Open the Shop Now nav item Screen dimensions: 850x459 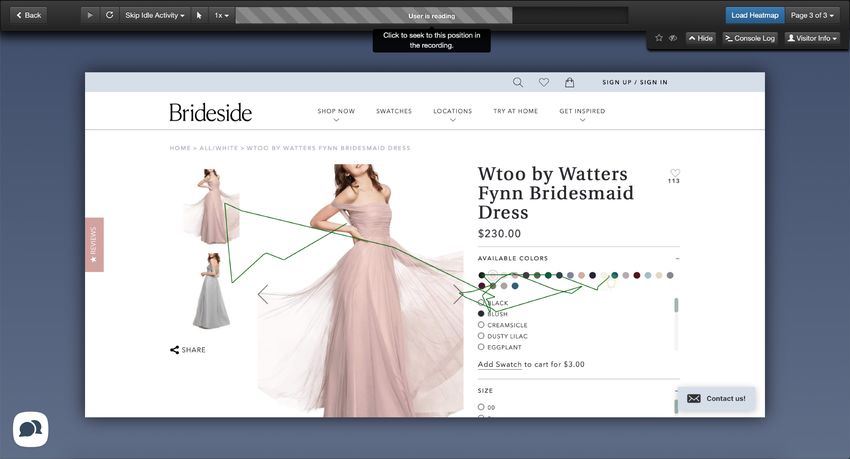click(x=336, y=111)
